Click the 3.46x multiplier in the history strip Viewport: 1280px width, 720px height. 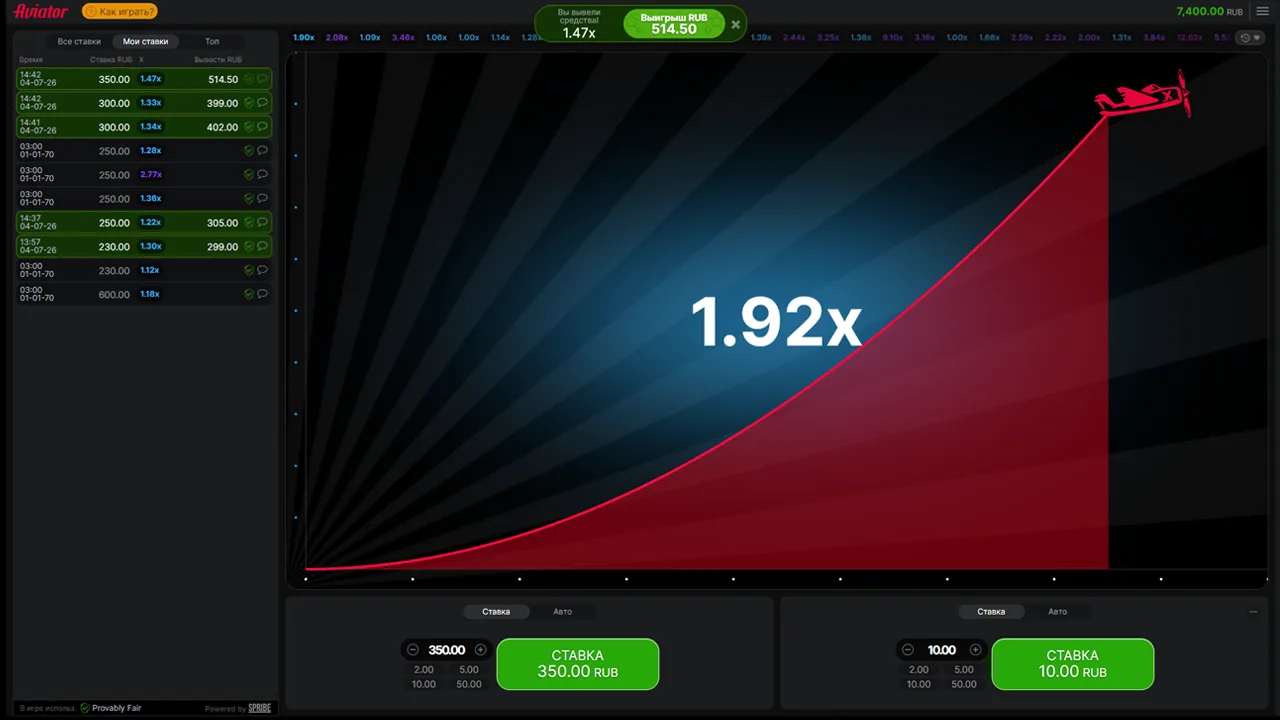click(x=403, y=37)
